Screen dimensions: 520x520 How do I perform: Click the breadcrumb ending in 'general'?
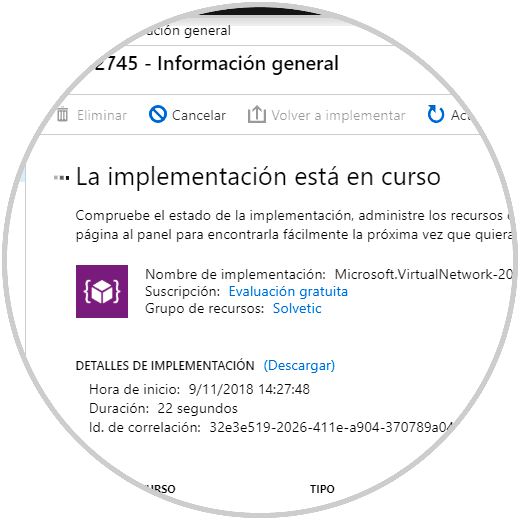[x=185, y=31]
